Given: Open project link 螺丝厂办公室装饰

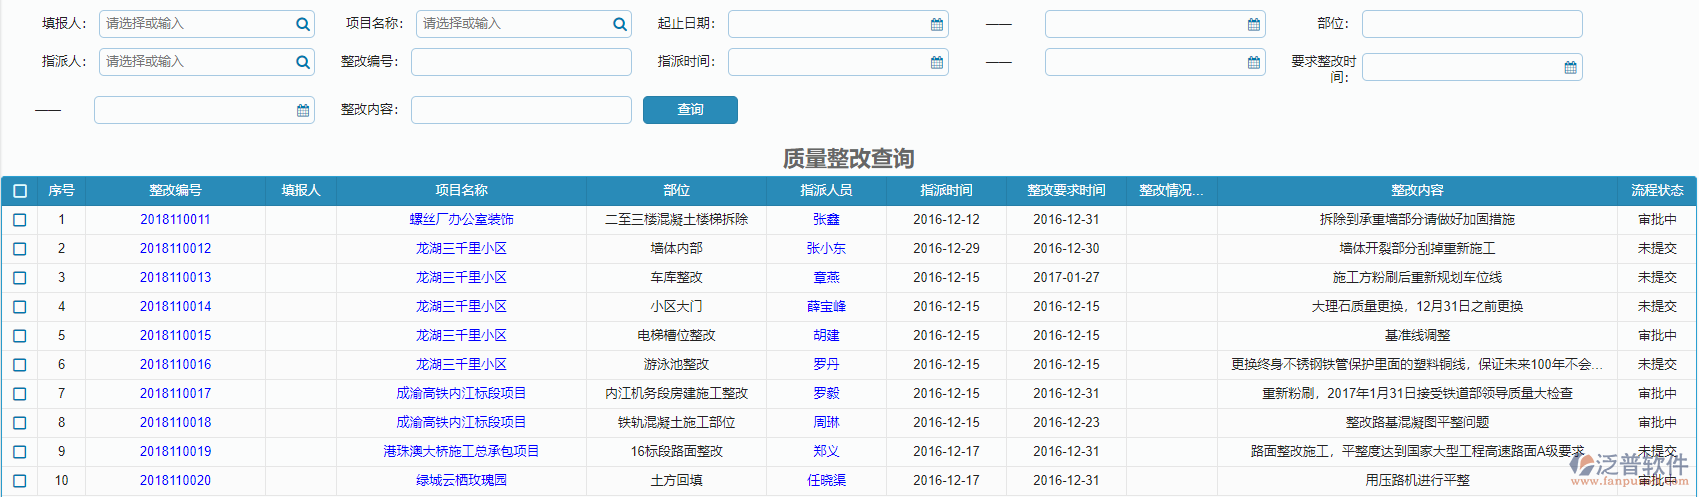Looking at the screenshot, I should 461,220.
